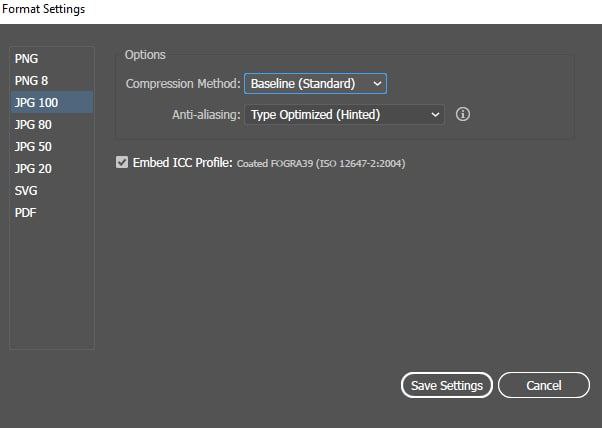Screen dimensions: 602x428
Task: Uncheck Embed ICC Profile checkbox
Action: point(122,162)
